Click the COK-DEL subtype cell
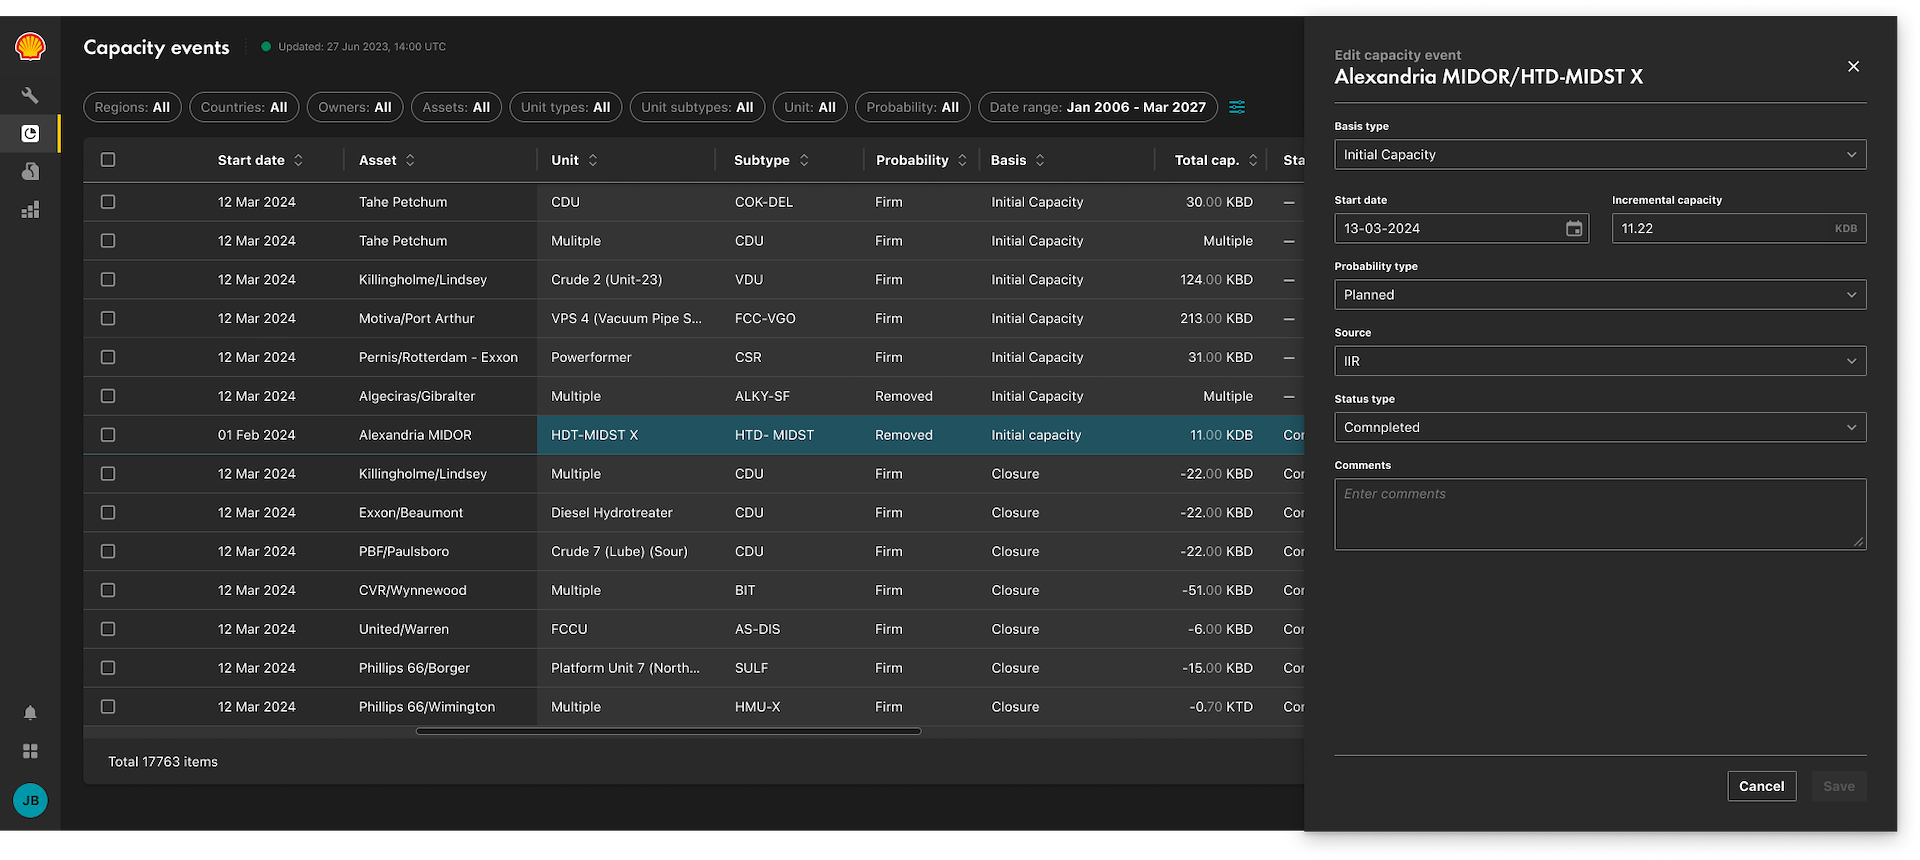The width and height of the screenshot is (1920, 860). [x=764, y=202]
